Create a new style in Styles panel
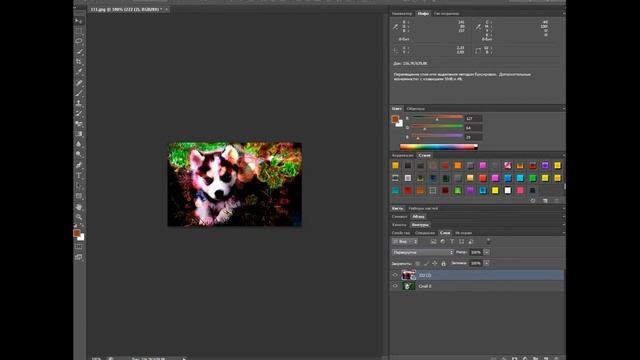 click(x=545, y=201)
